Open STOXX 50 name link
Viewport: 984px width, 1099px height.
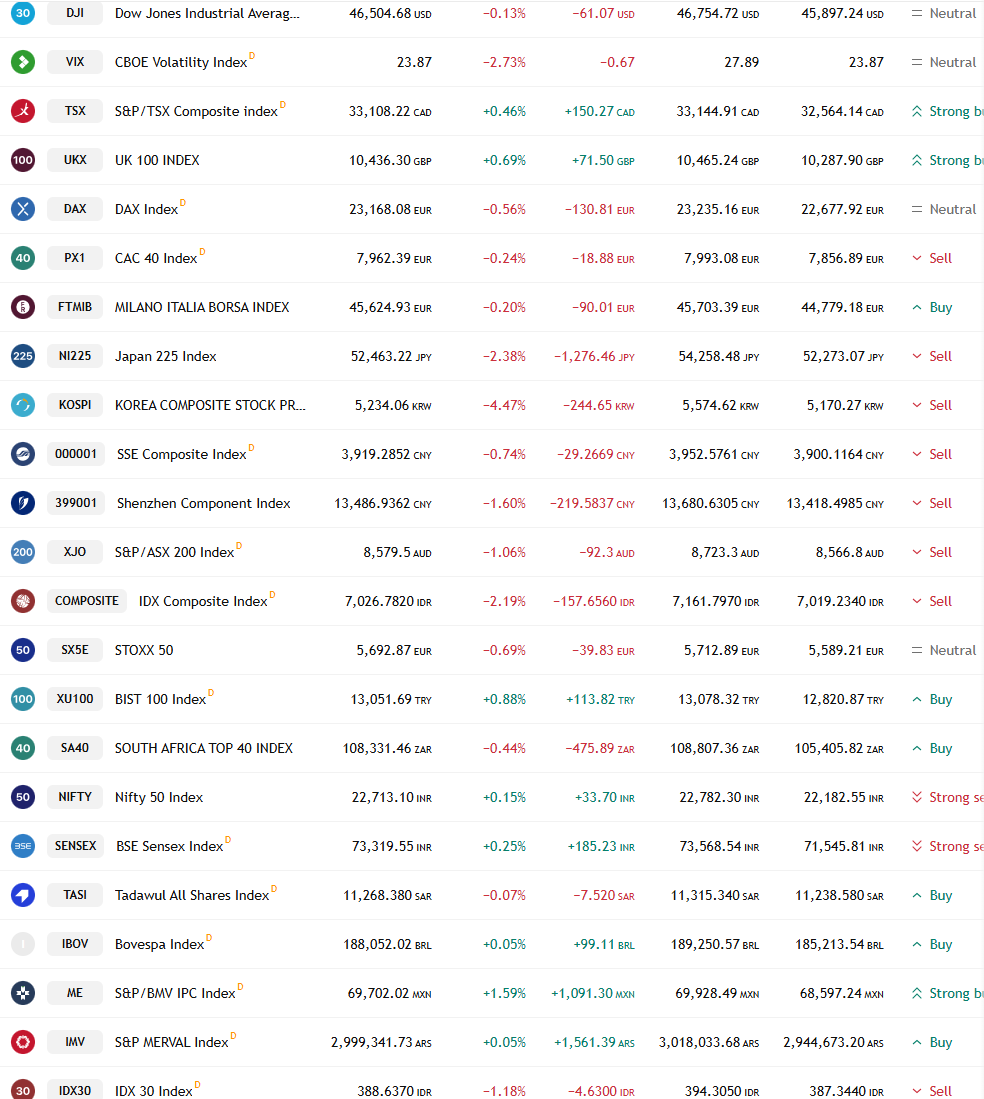coord(144,650)
